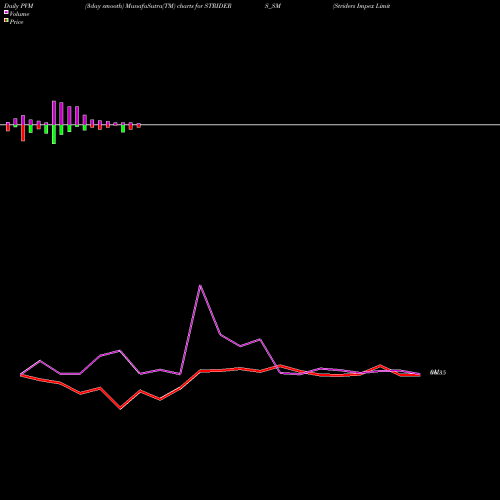Select the 'Volume' legend label

[x=19, y=14]
